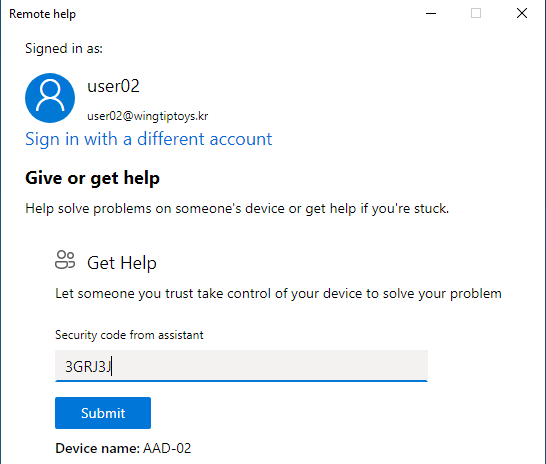The width and height of the screenshot is (546, 464).
Task: Click the disabled maximize button in title bar
Action: tap(476, 14)
